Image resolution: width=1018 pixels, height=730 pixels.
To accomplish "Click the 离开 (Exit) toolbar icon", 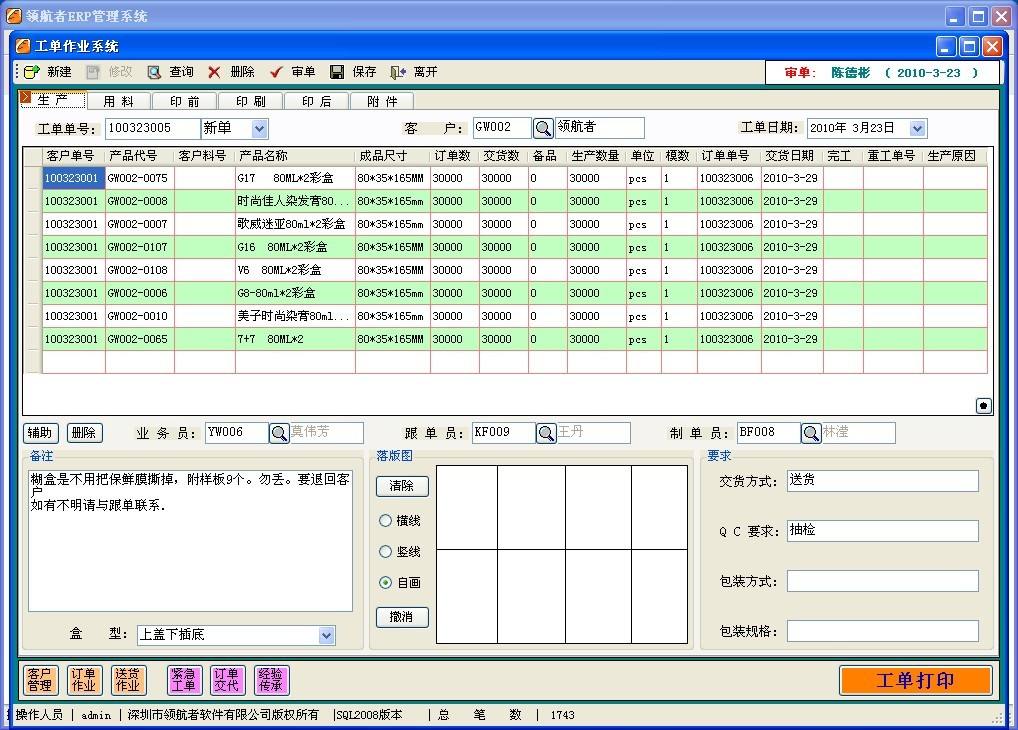I will tap(398, 72).
